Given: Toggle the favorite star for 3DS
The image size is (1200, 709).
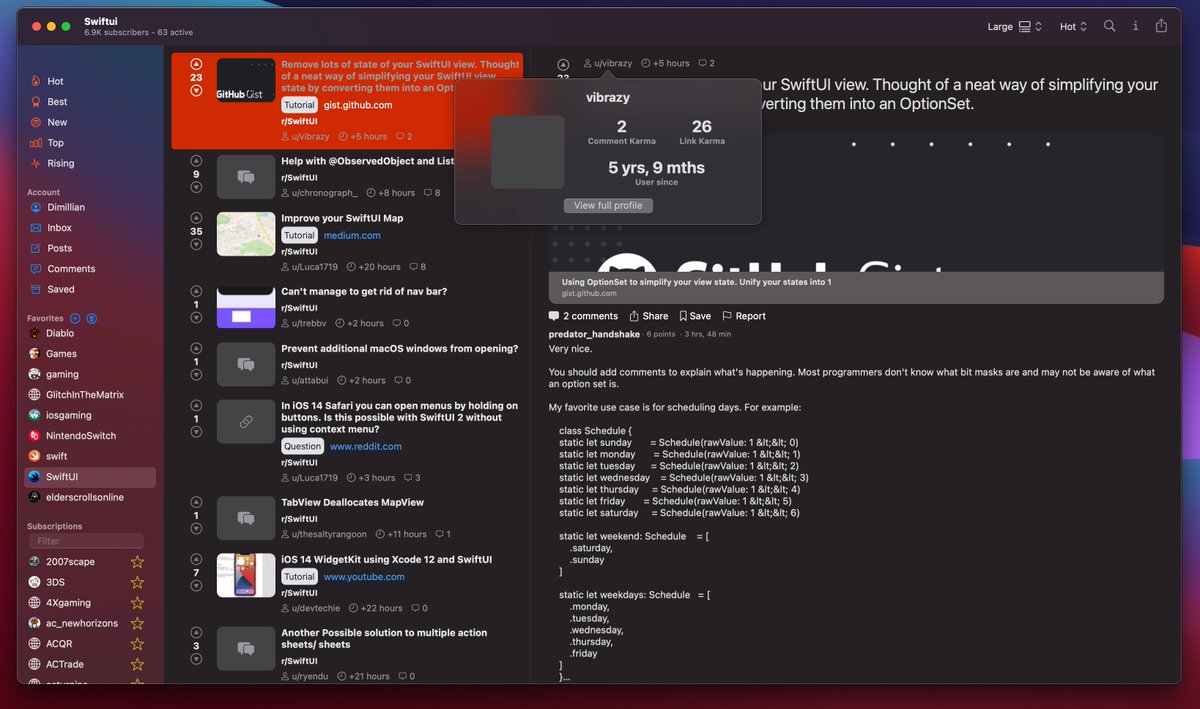Looking at the screenshot, I should [138, 582].
